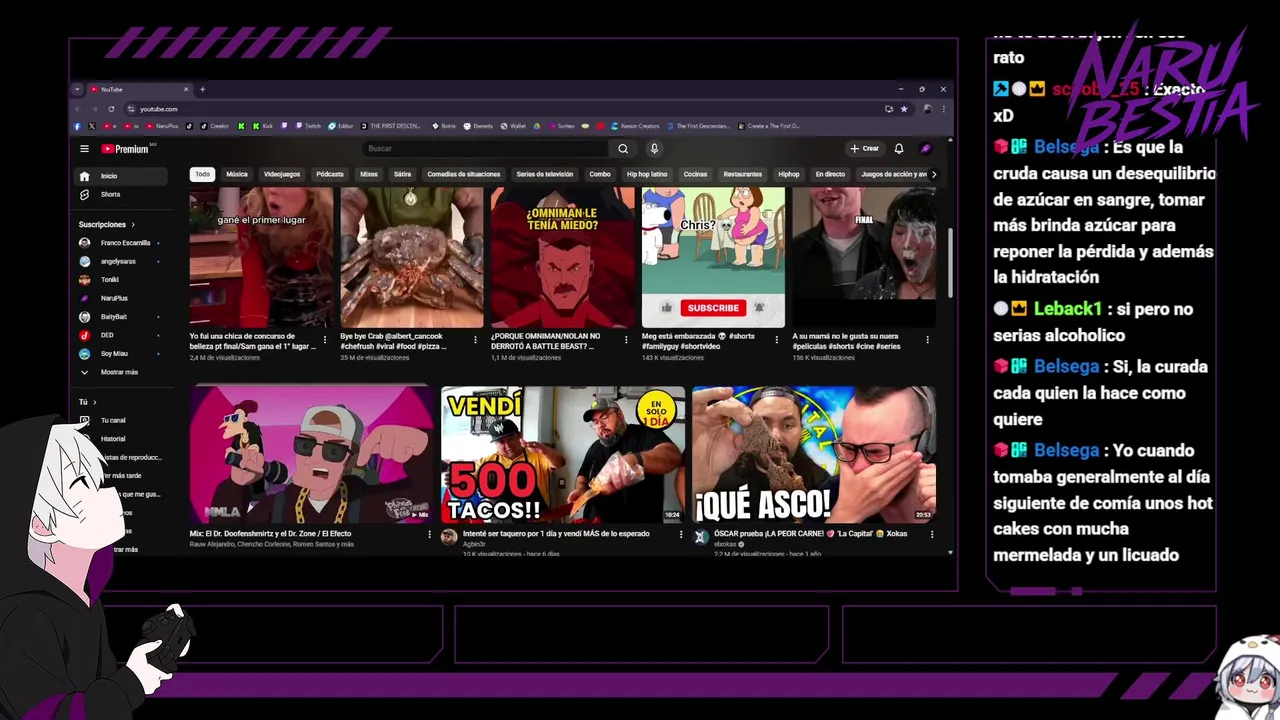Click the Crear button
Screen dimensions: 1280x720
click(865, 148)
